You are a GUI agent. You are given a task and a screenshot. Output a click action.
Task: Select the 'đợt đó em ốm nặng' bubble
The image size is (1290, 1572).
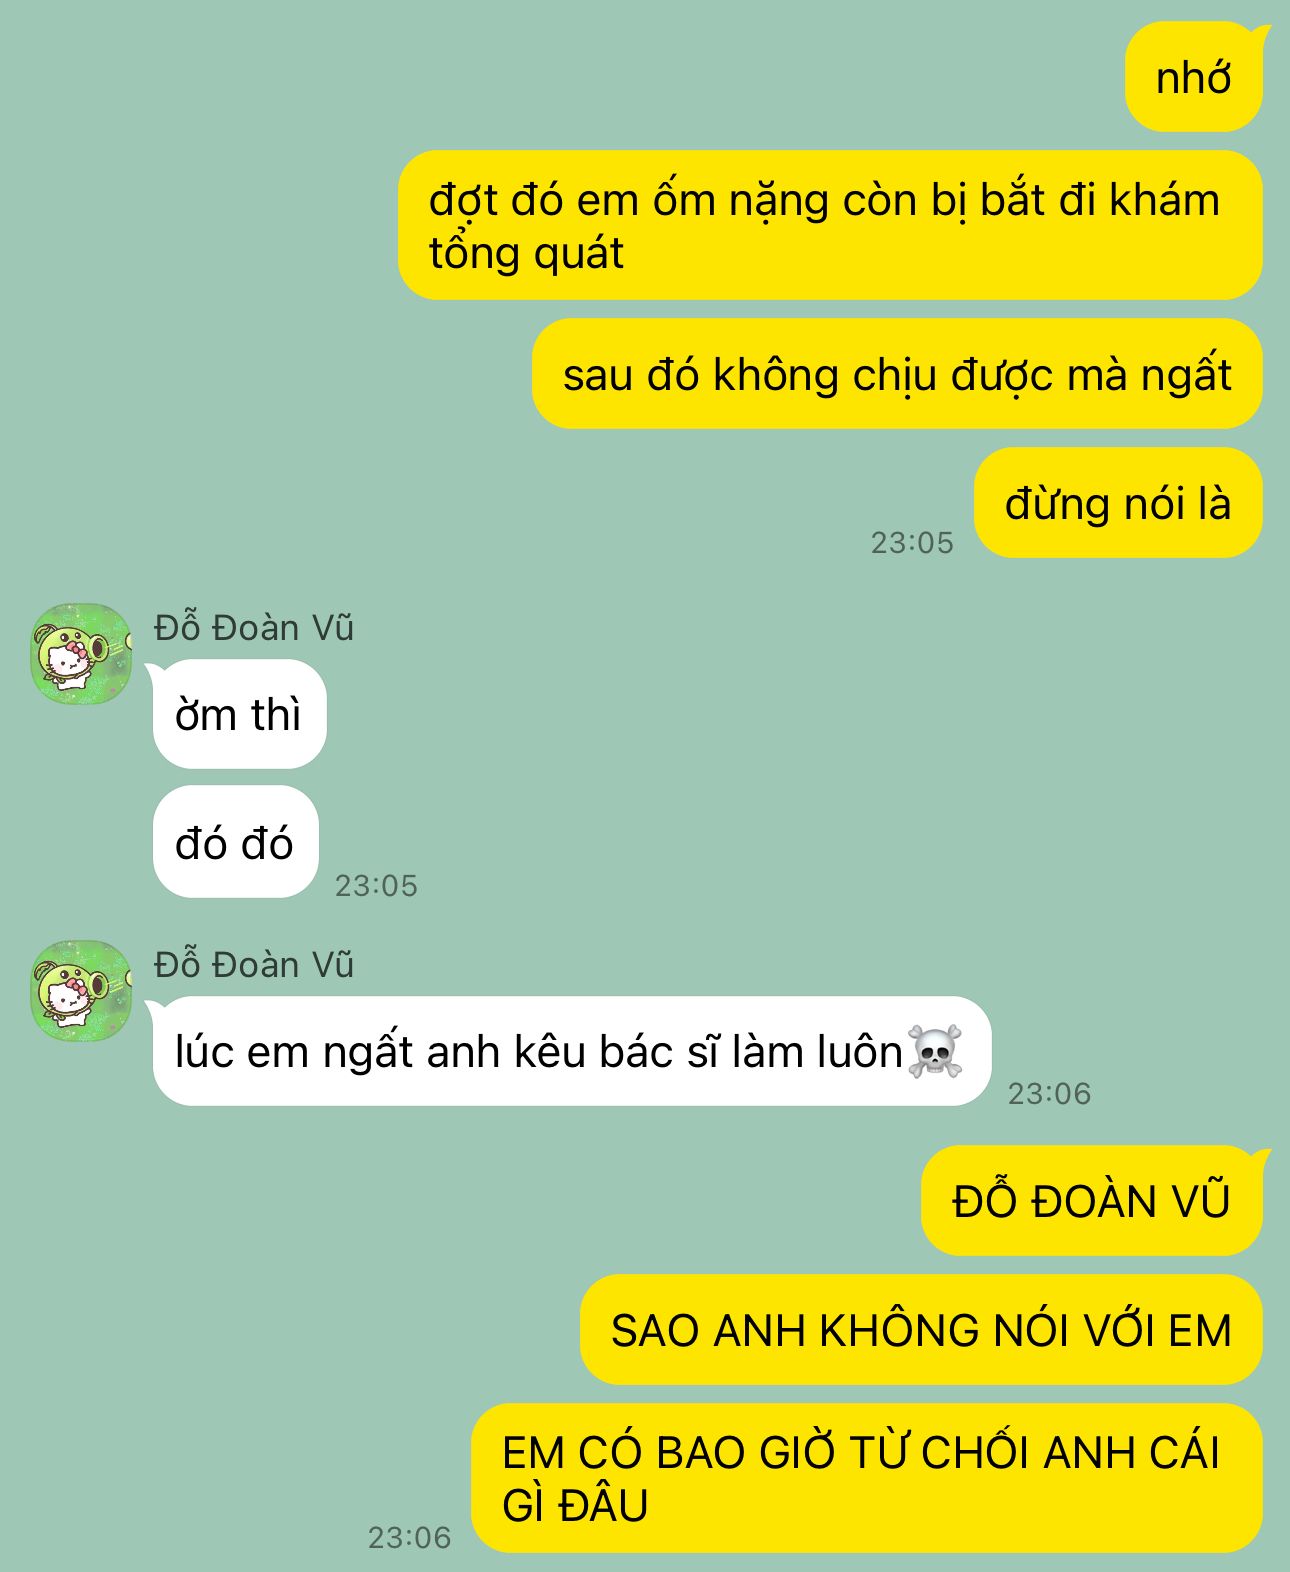tap(830, 225)
